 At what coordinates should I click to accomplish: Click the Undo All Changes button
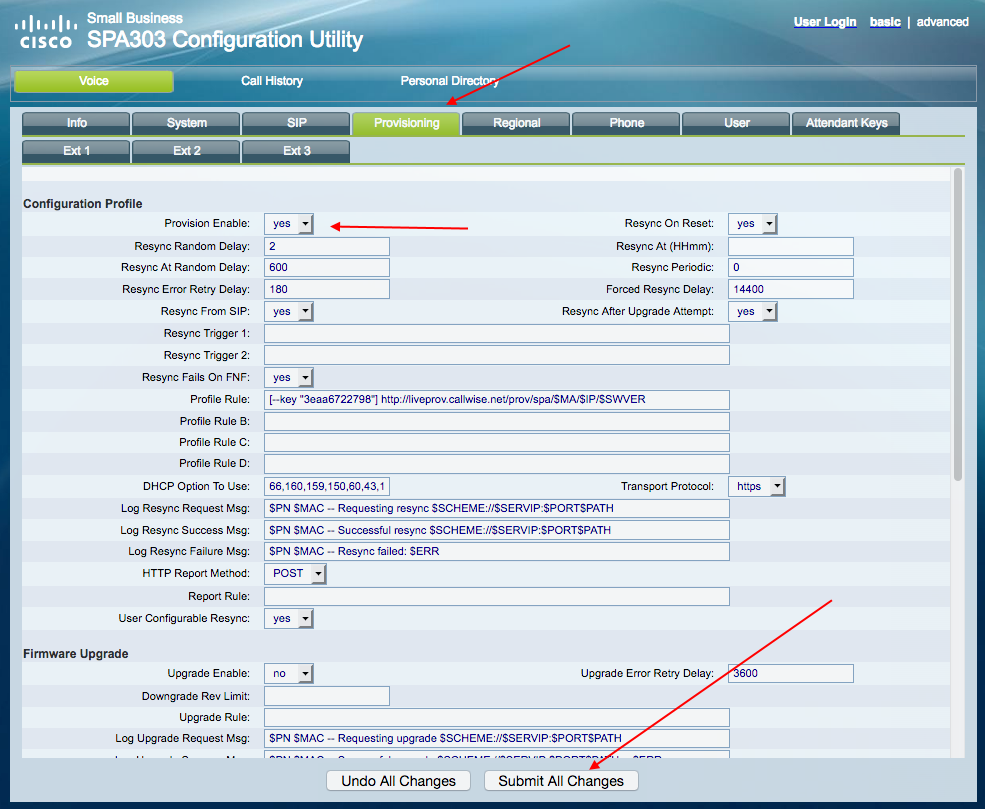pyautogui.click(x=398, y=781)
